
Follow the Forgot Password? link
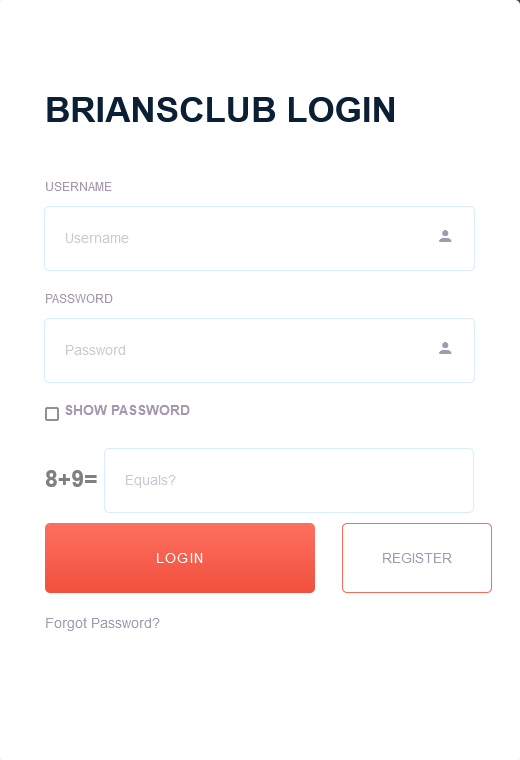pos(102,623)
